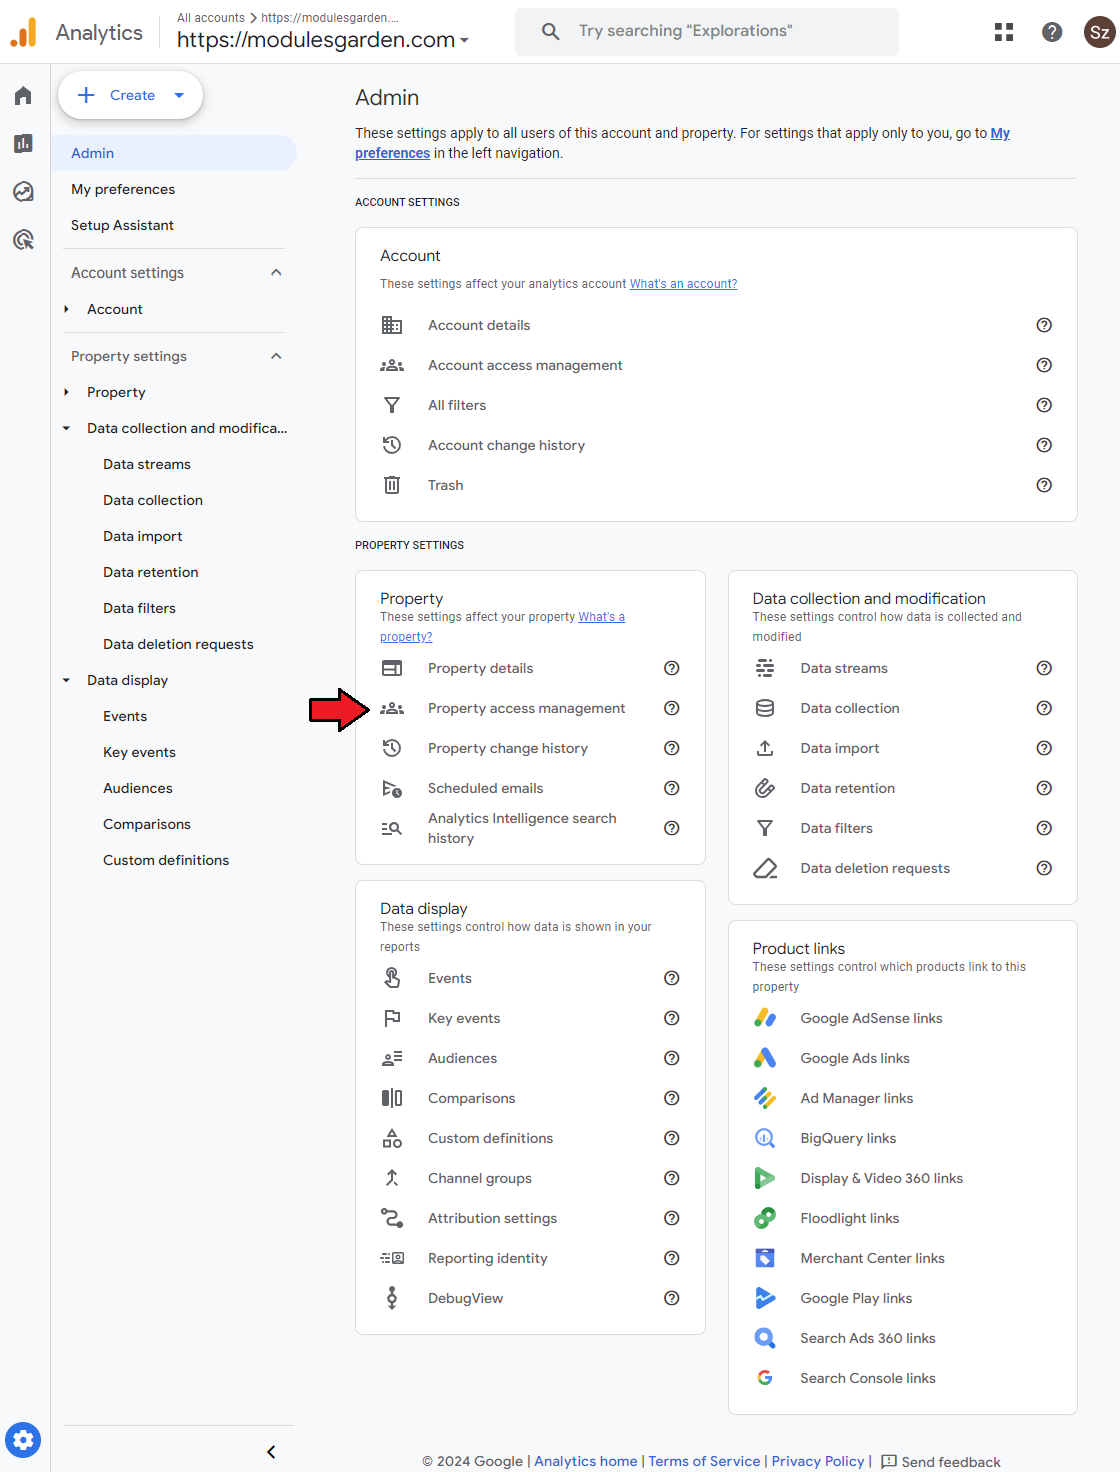Click the Admin gear icon at bottom left
The width and height of the screenshot is (1120, 1472).
[24, 1440]
